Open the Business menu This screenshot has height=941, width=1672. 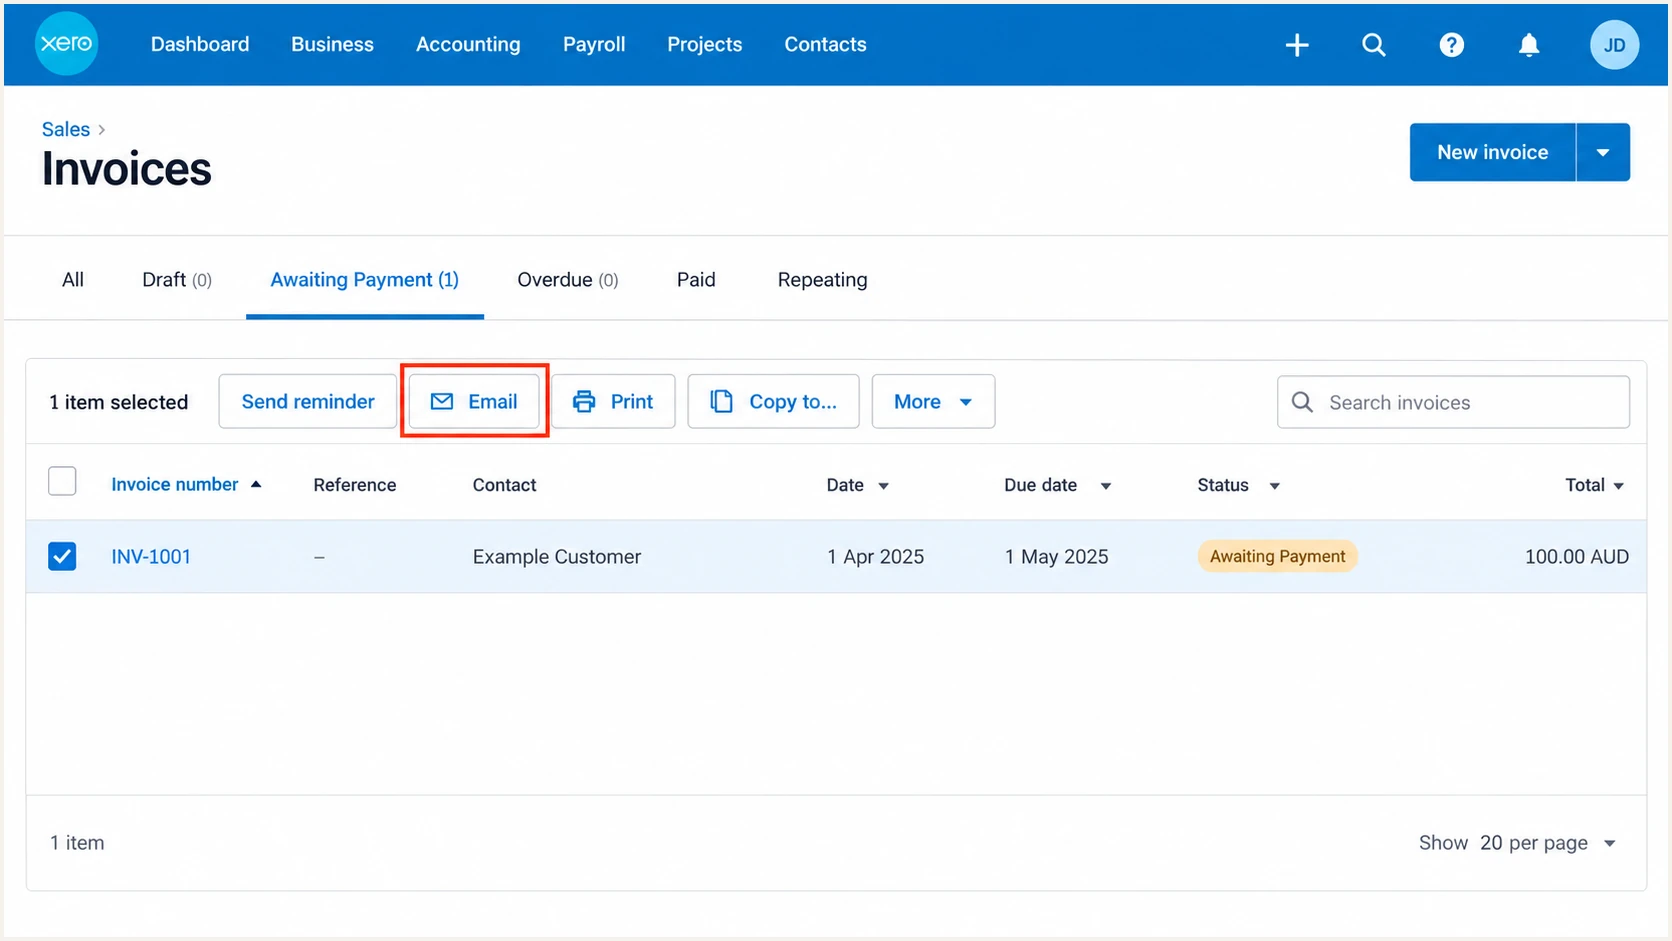point(332,44)
